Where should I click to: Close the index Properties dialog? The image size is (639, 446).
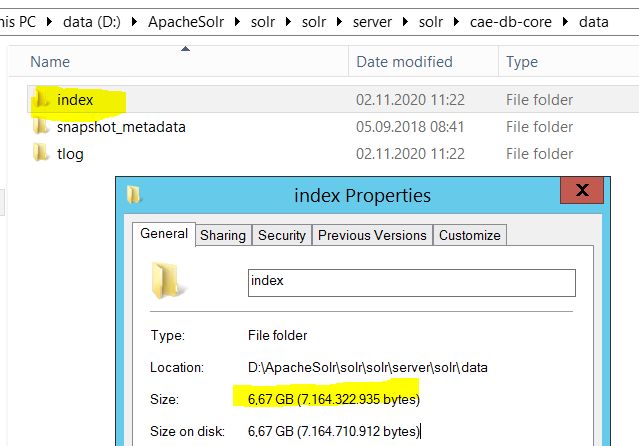pyautogui.click(x=582, y=190)
